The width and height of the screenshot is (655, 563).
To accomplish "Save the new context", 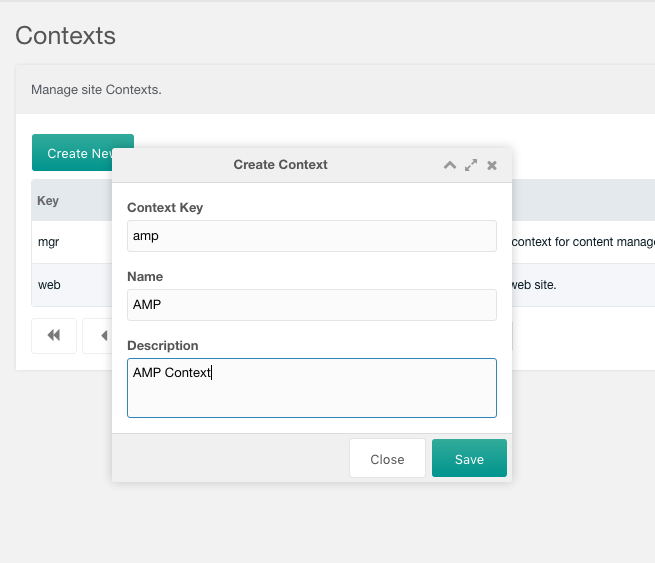I will [x=469, y=458].
